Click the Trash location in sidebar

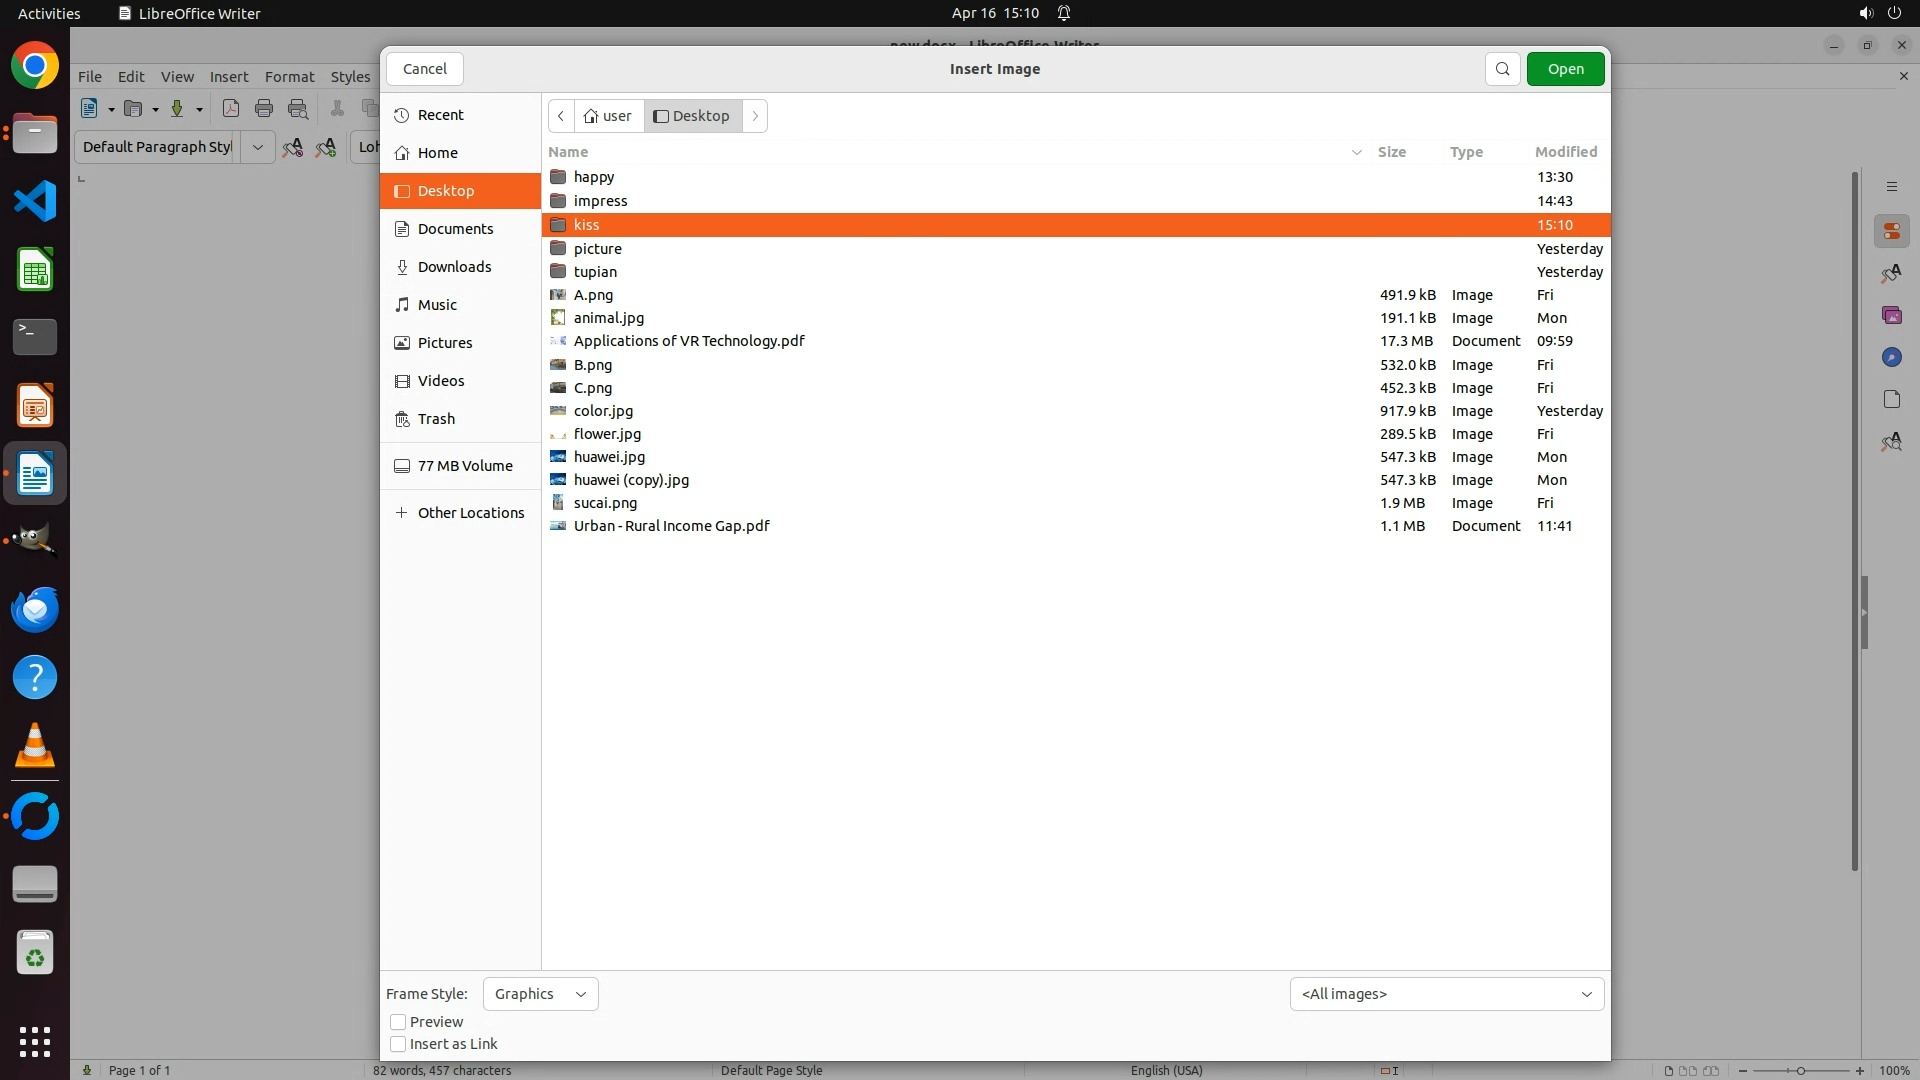pos(436,419)
